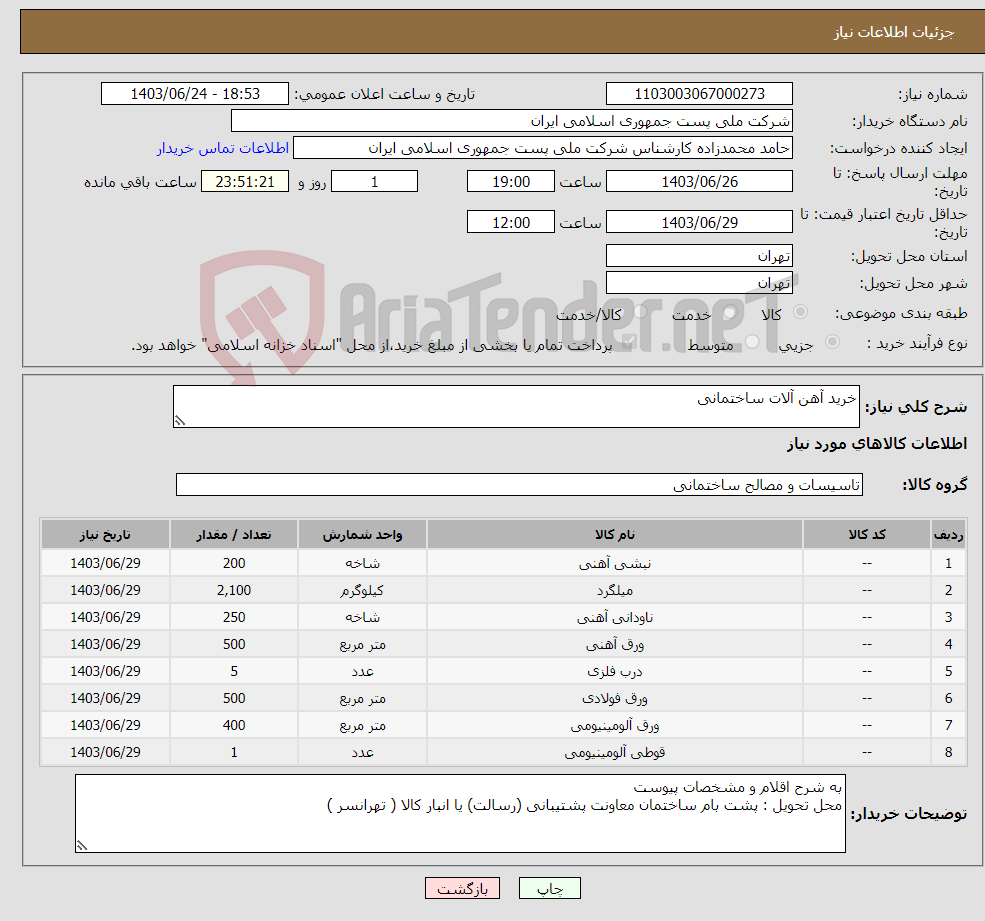Click the item name درب فلزی

[x=614, y=672]
